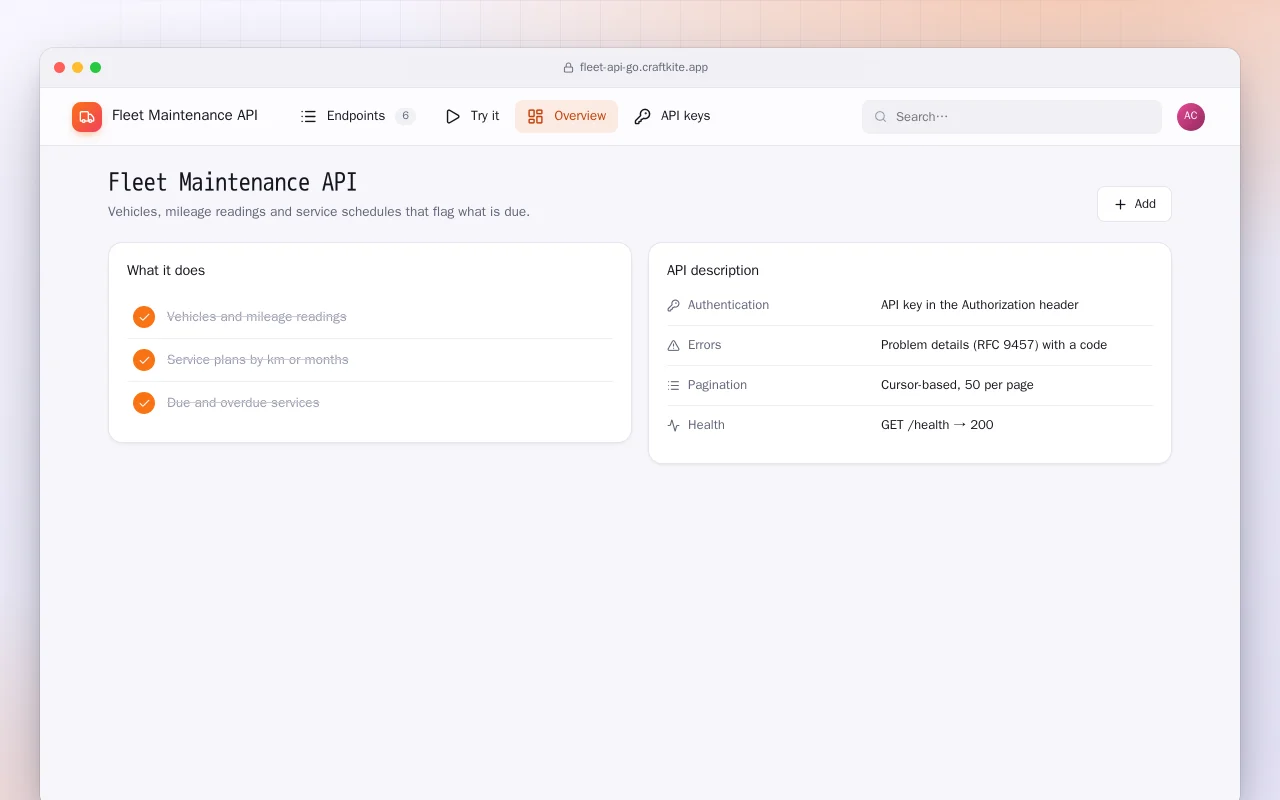Image resolution: width=1280 pixels, height=800 pixels.
Task: Click the Fleet Maintenance API page heading
Action: click(x=232, y=182)
